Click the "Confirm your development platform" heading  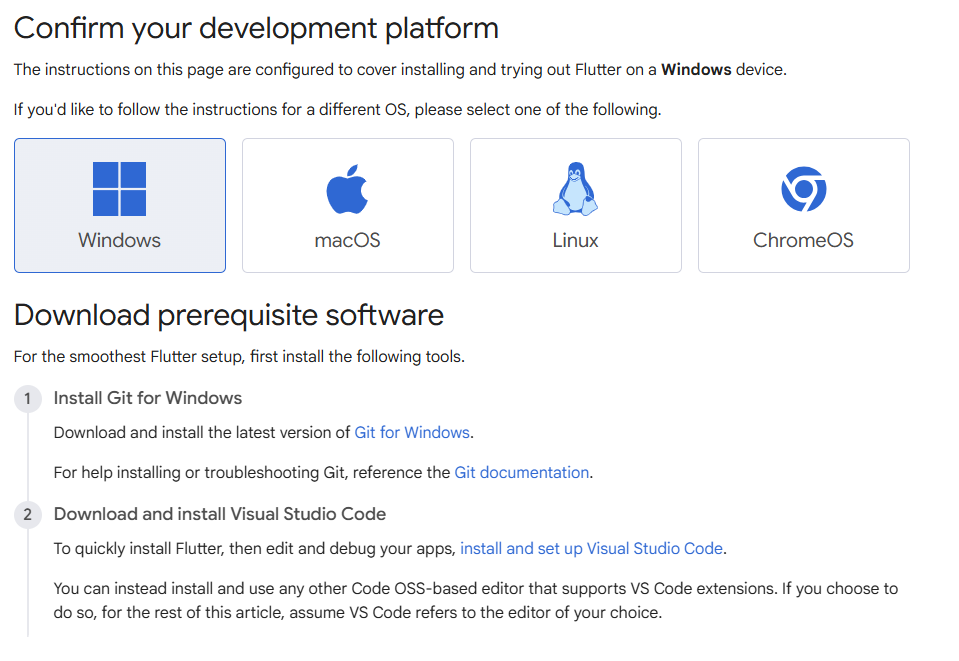pyautogui.click(x=256, y=28)
